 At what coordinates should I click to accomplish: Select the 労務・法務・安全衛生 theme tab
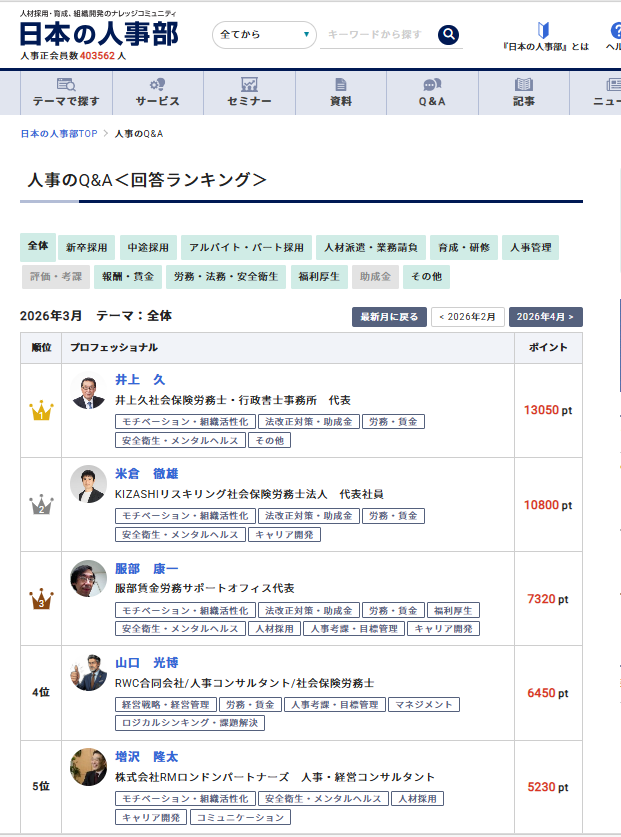226,277
